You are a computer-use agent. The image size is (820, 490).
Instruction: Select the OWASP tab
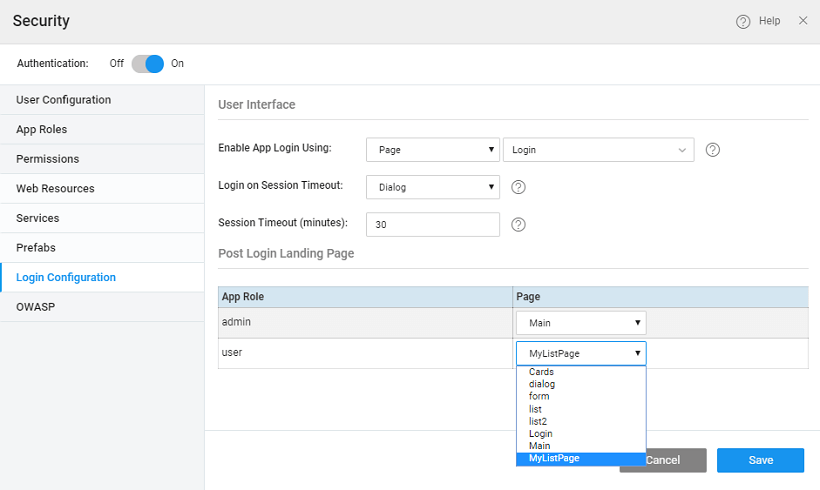point(35,307)
